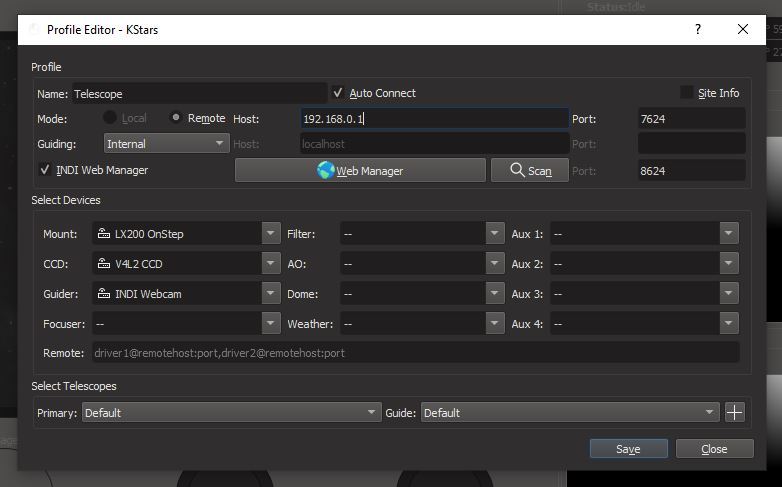Open the Aux 3 dropdown
The image size is (782, 487).
tap(729, 293)
